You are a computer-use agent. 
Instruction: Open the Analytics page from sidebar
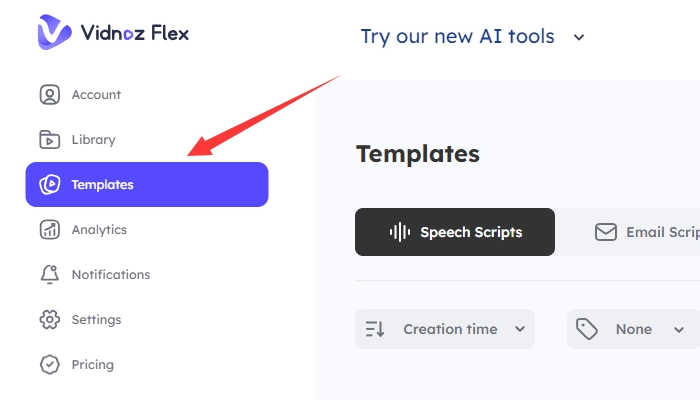click(99, 230)
